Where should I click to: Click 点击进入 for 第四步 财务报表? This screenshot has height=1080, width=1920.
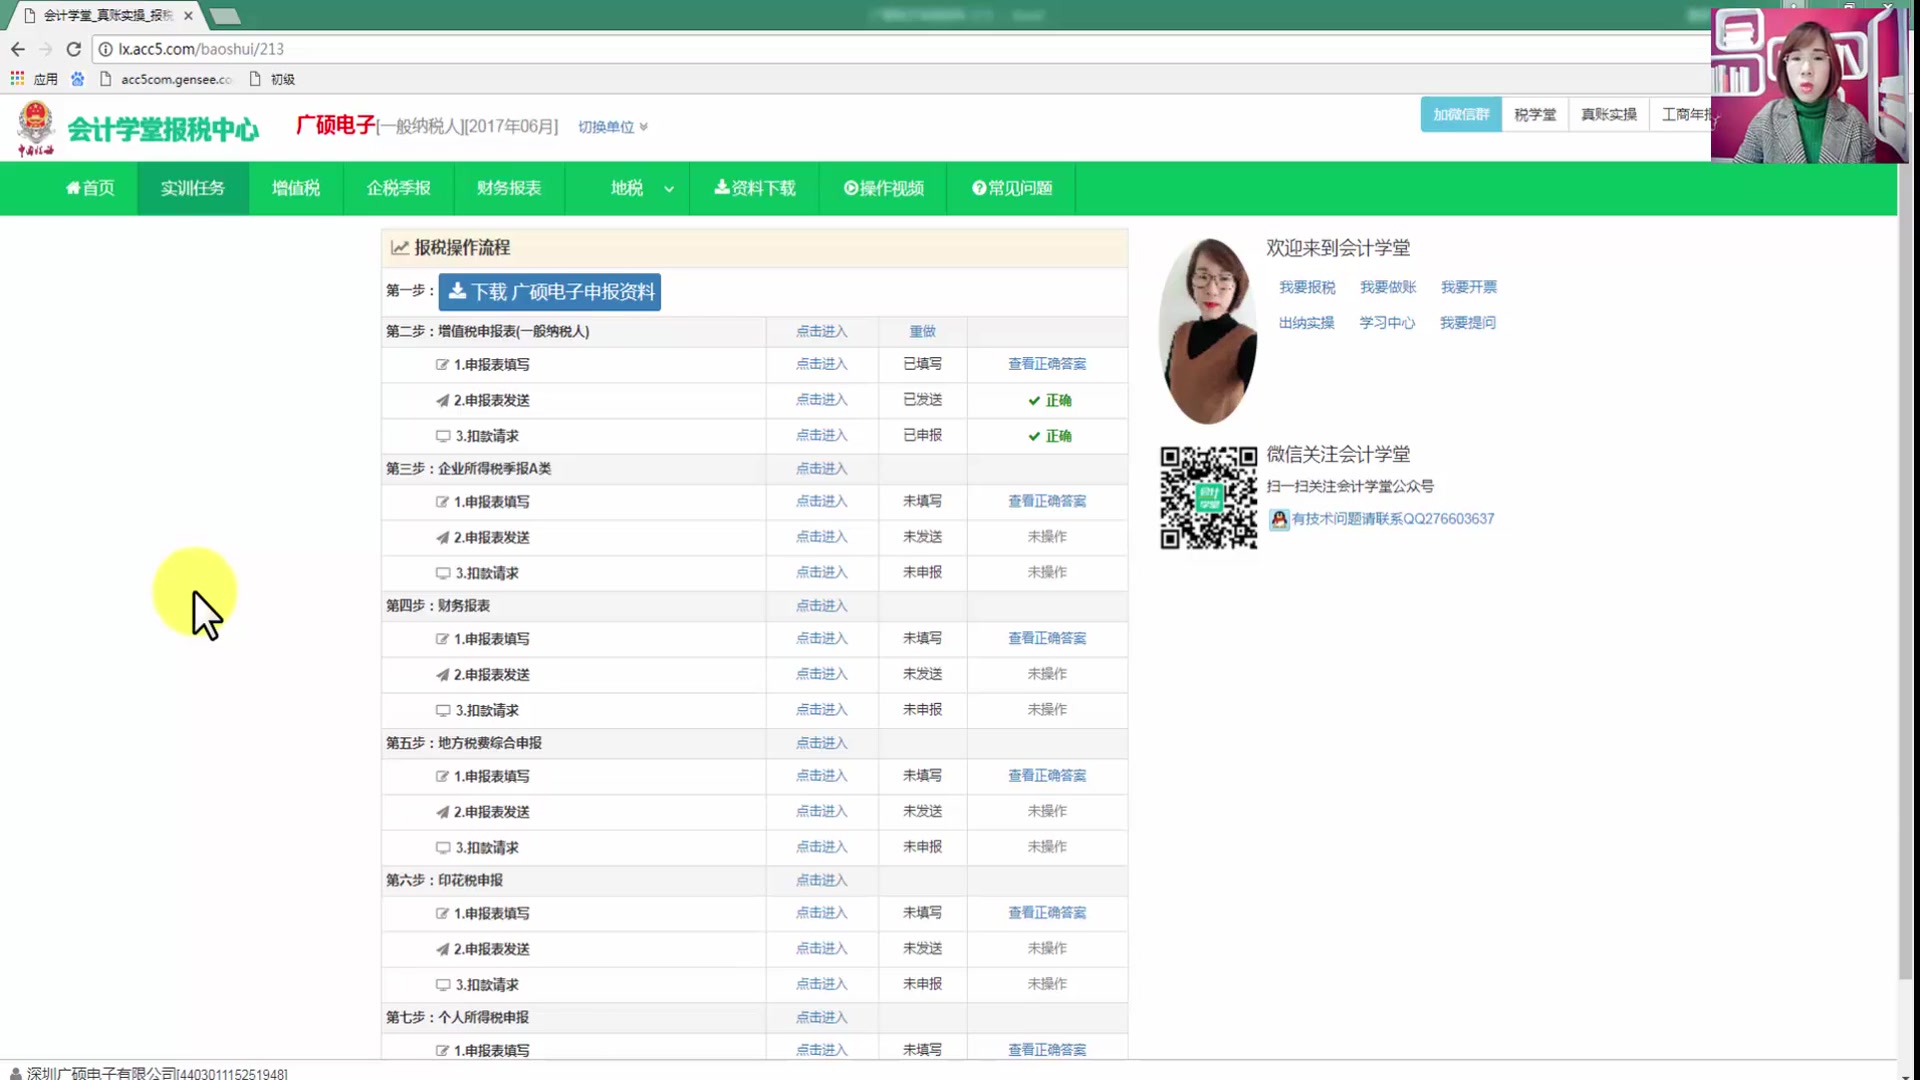[x=822, y=606]
